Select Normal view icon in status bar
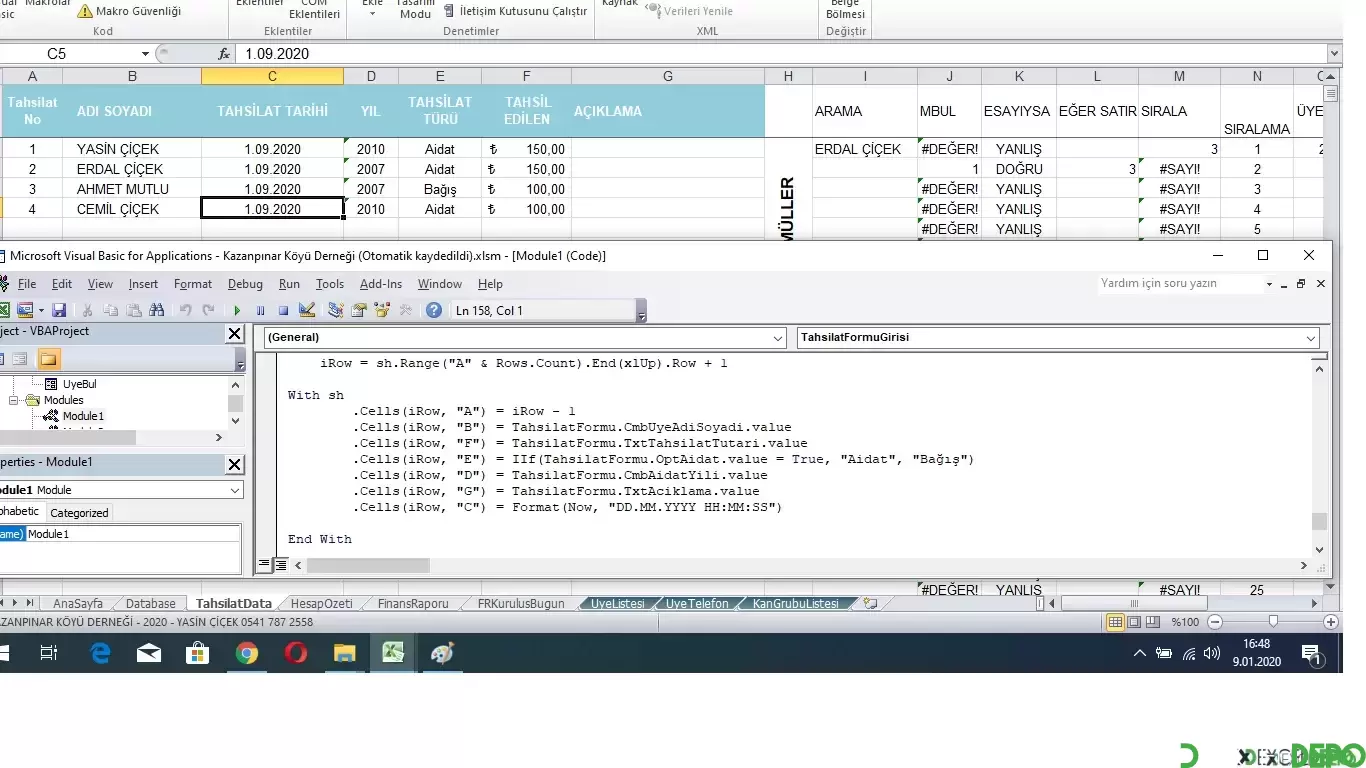Viewport: 1366px width, 768px height. click(x=1116, y=622)
